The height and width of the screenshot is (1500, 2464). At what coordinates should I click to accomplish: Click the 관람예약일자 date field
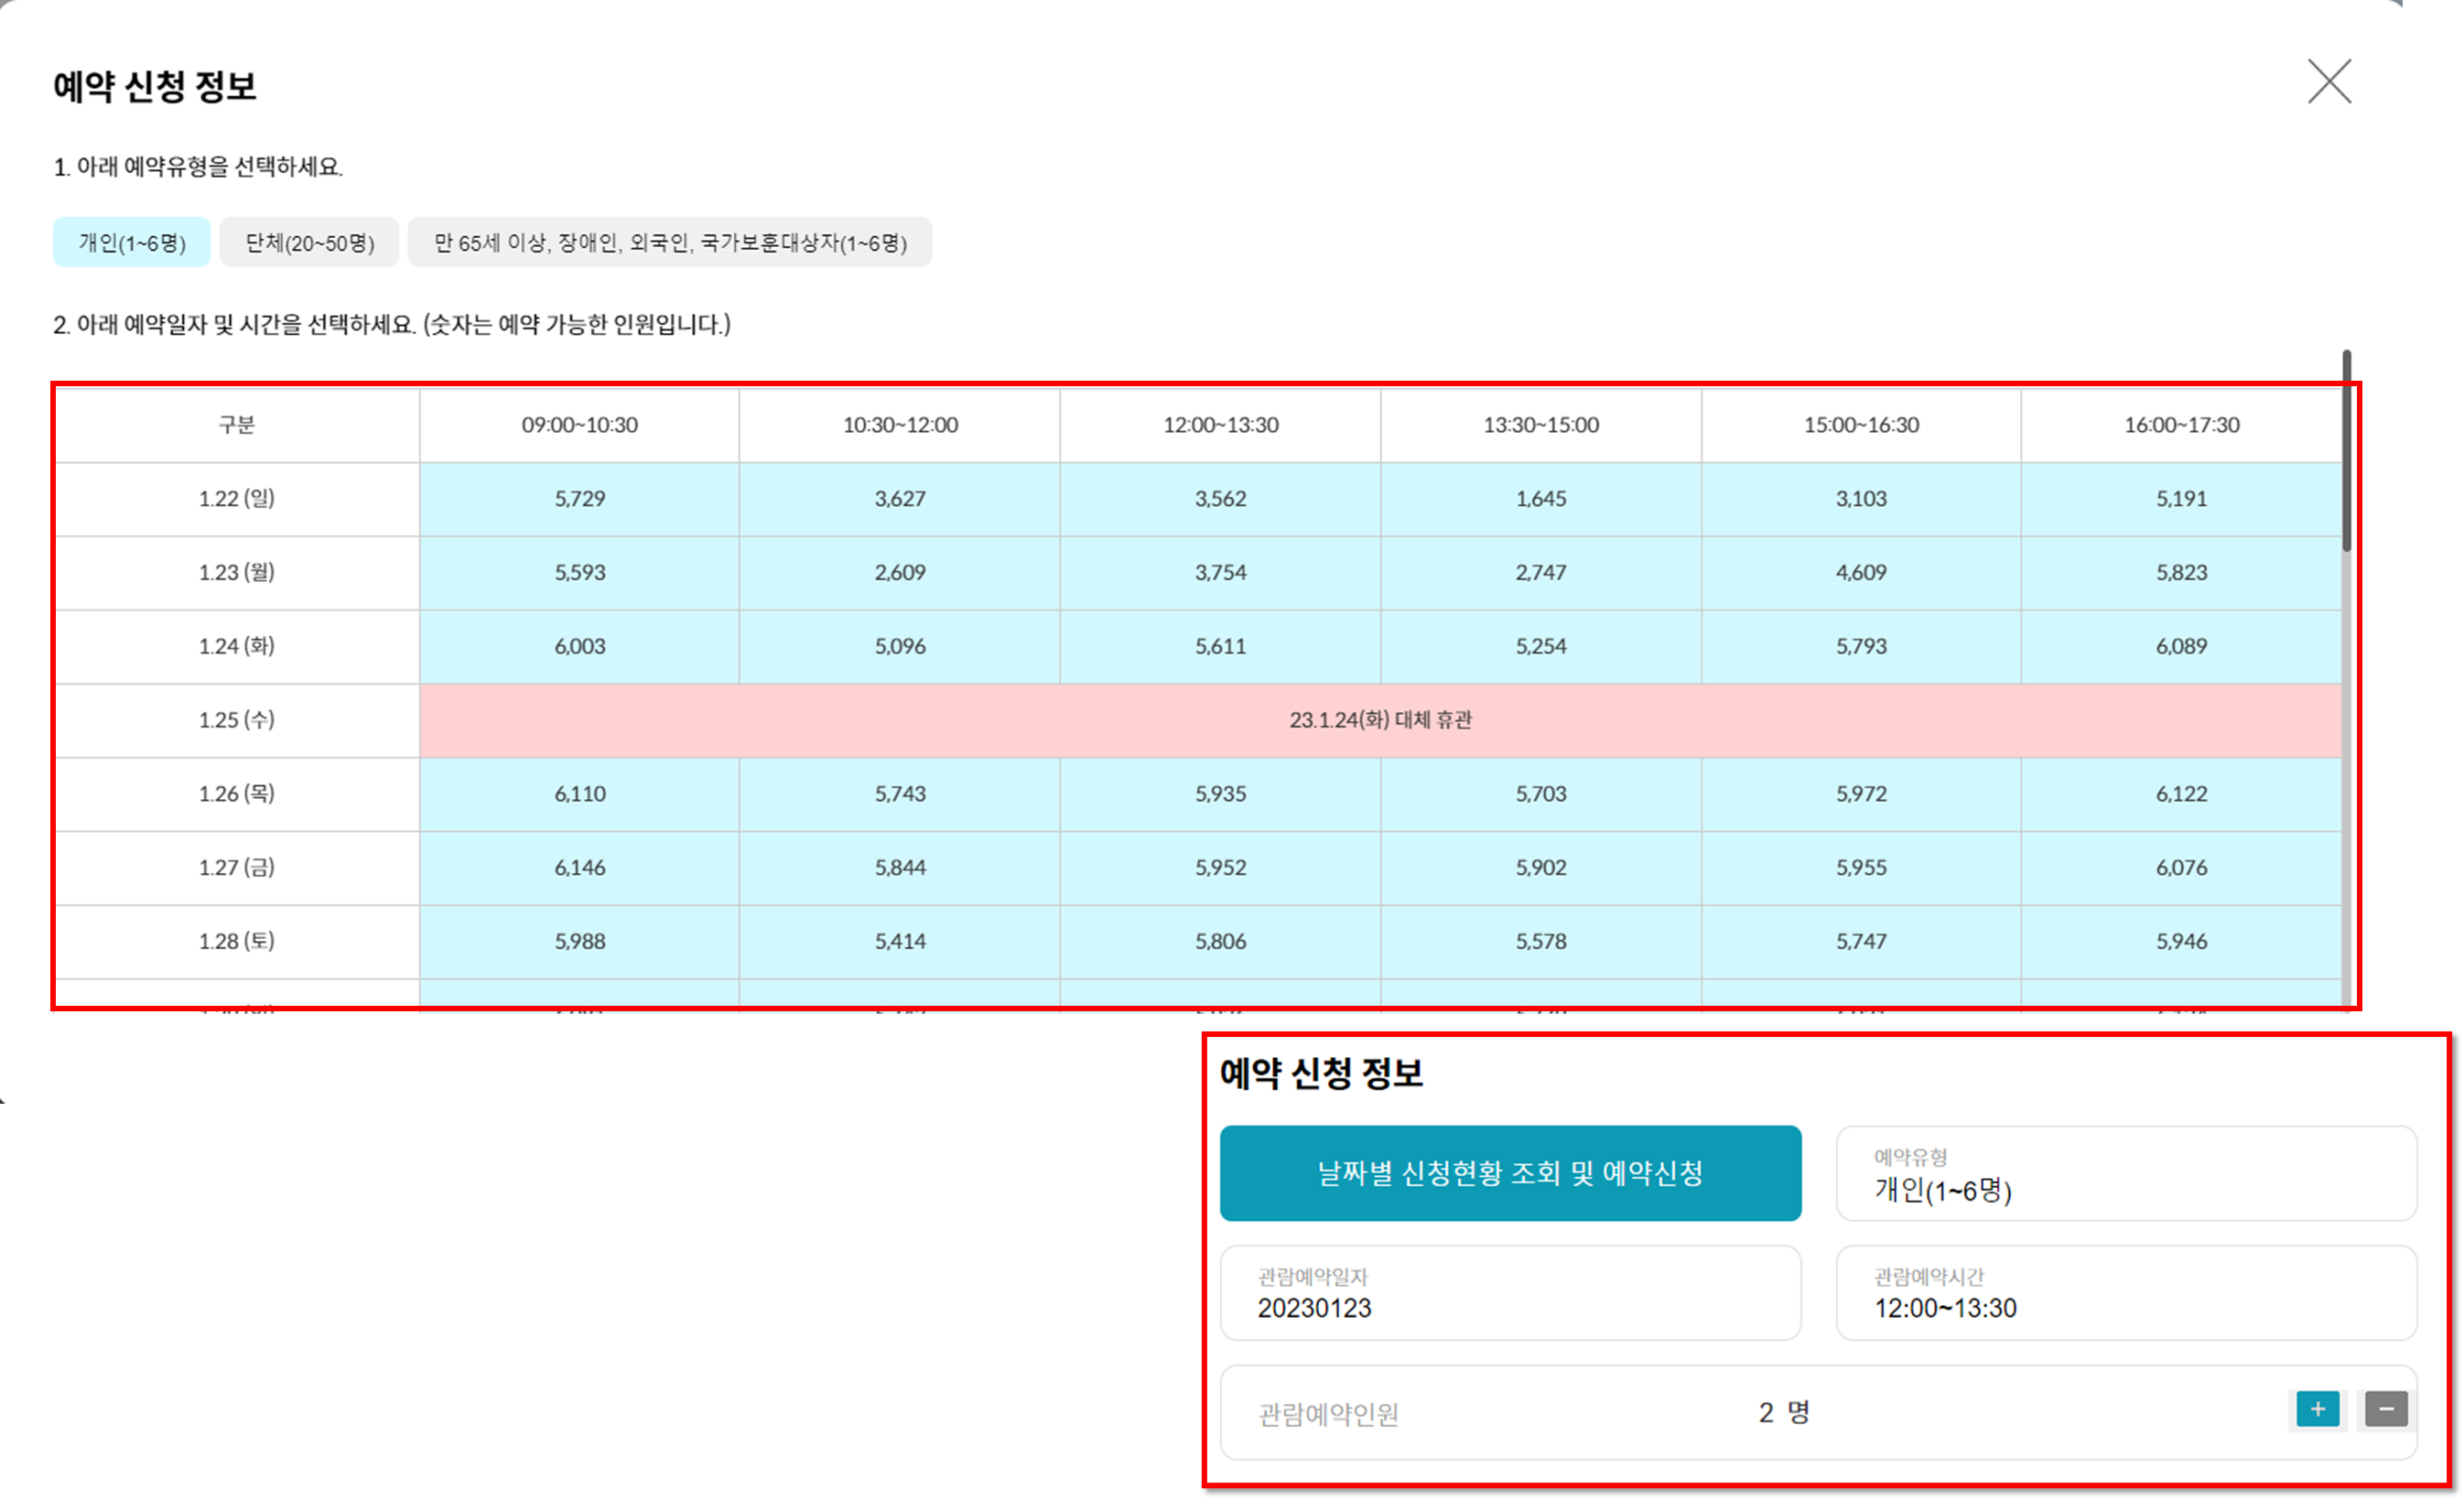pos(1510,1293)
